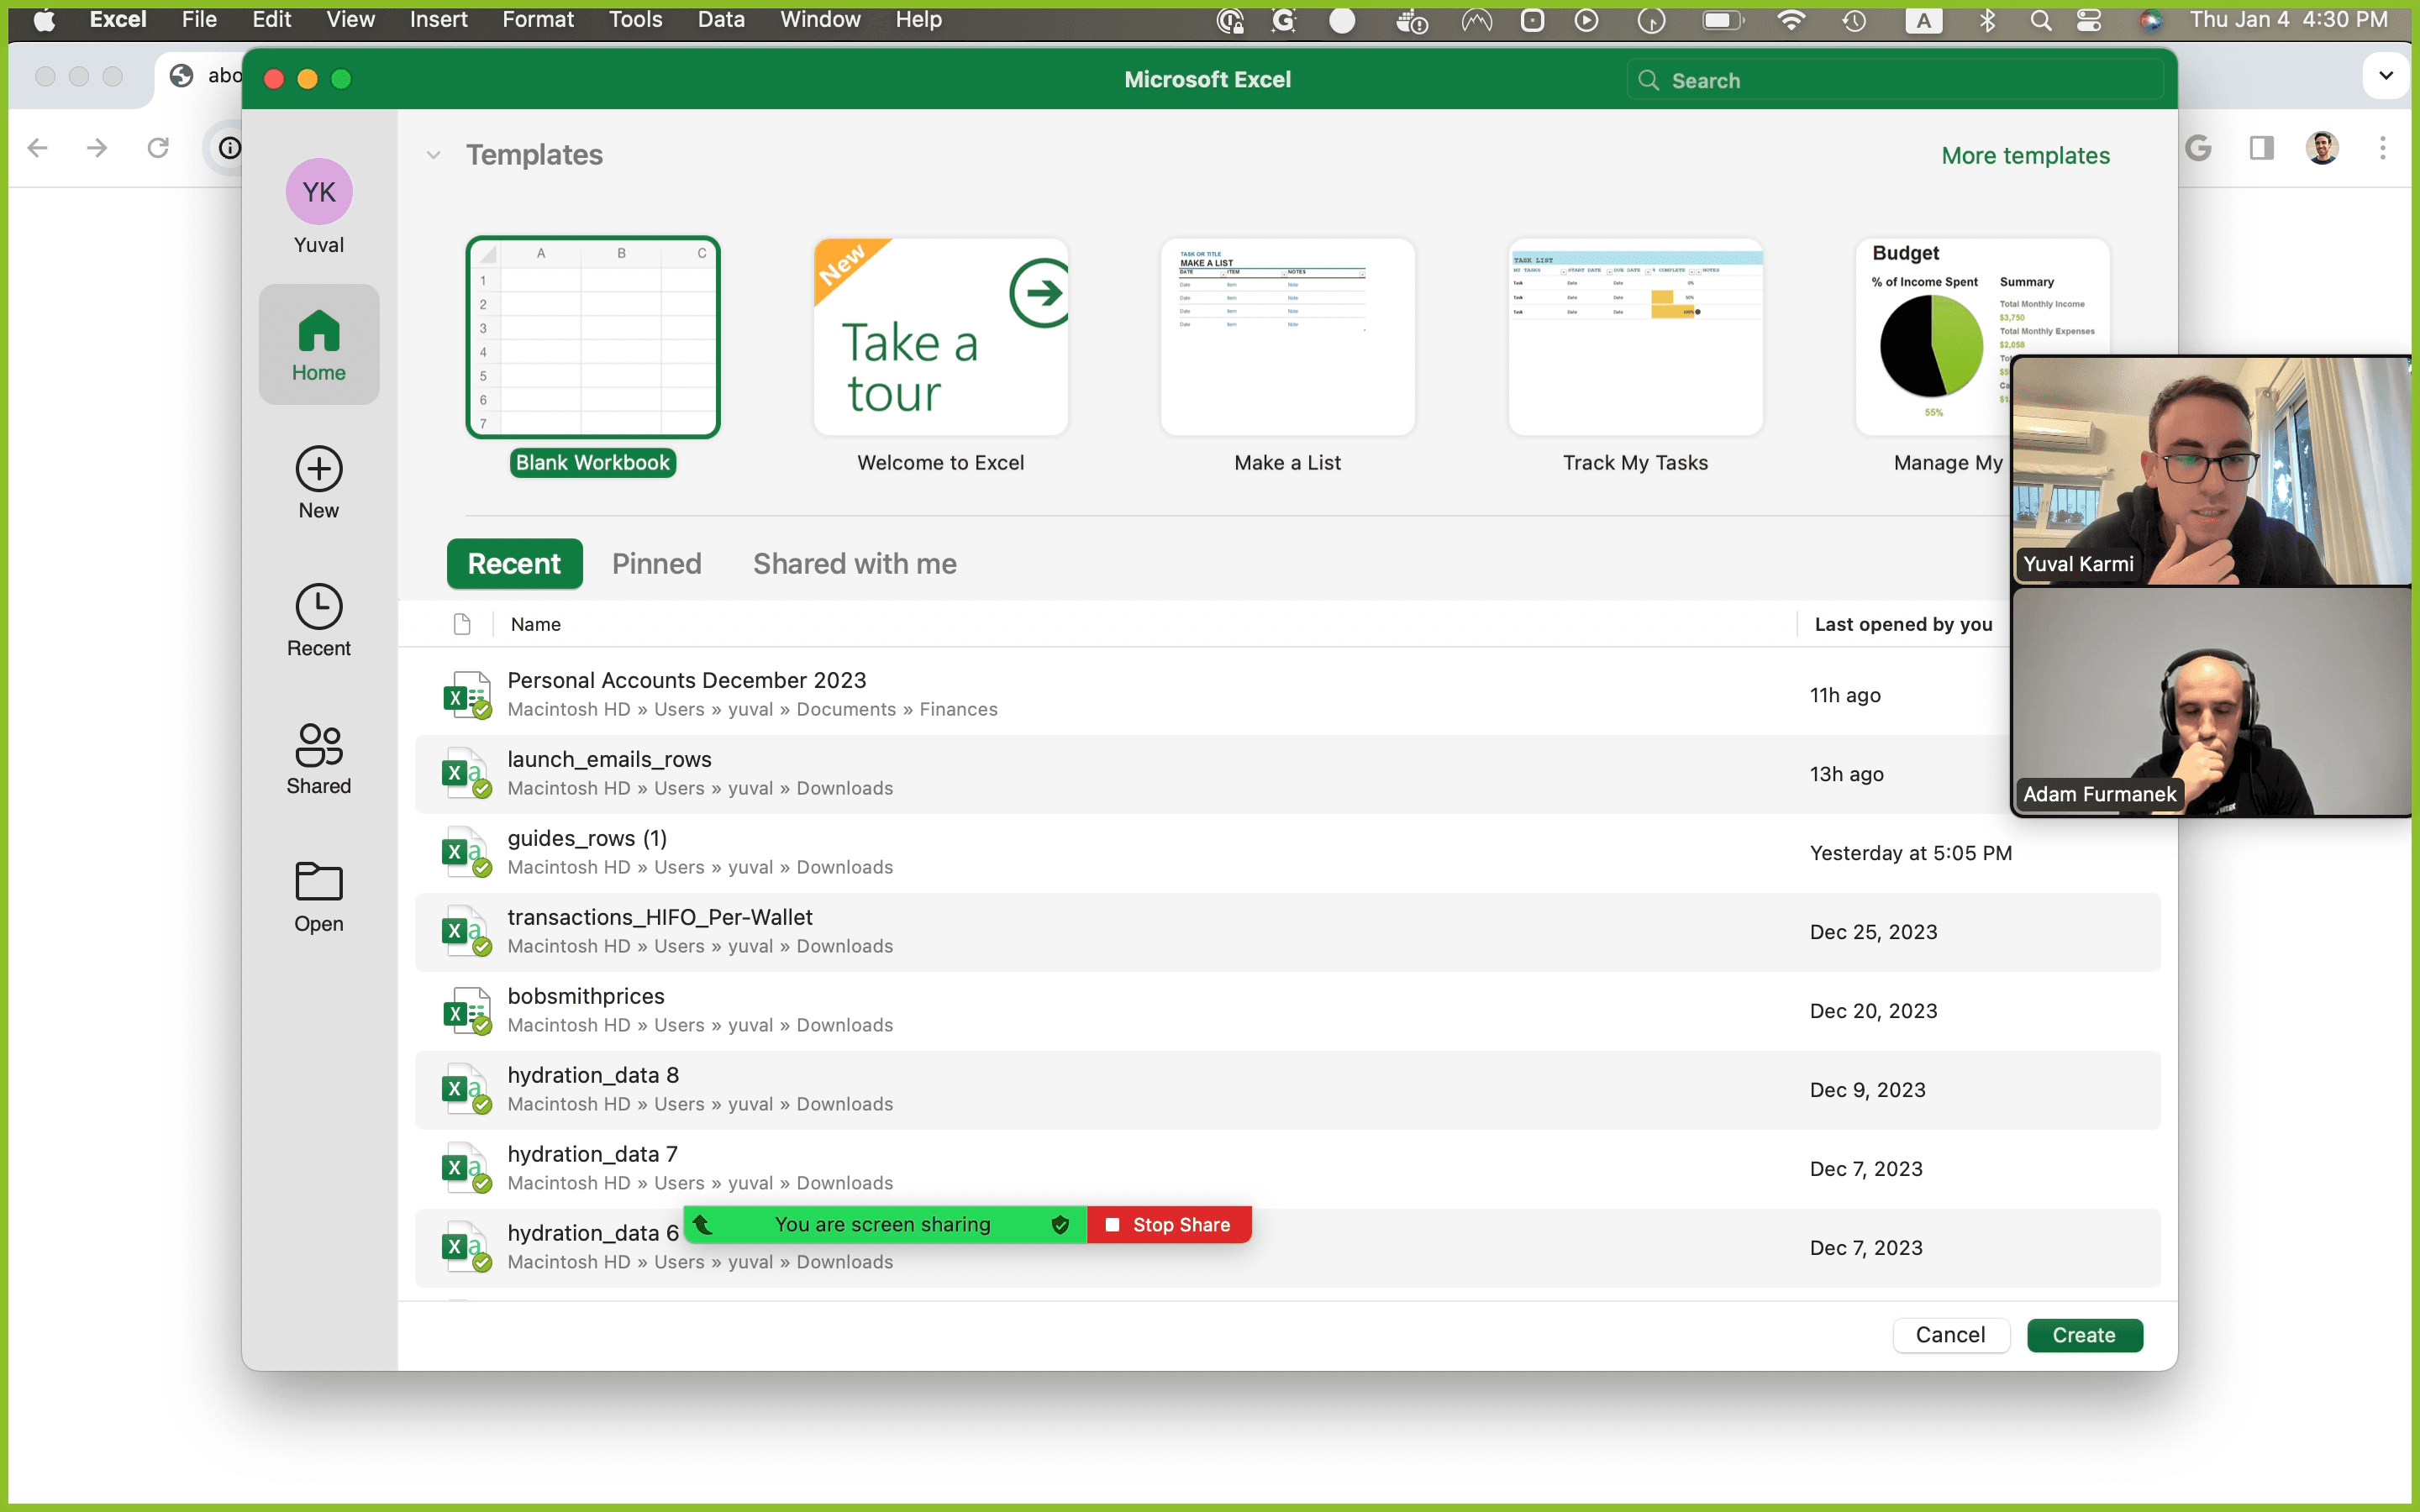This screenshot has width=2420, height=1512.
Task: Open the File menu
Action: 199,20
